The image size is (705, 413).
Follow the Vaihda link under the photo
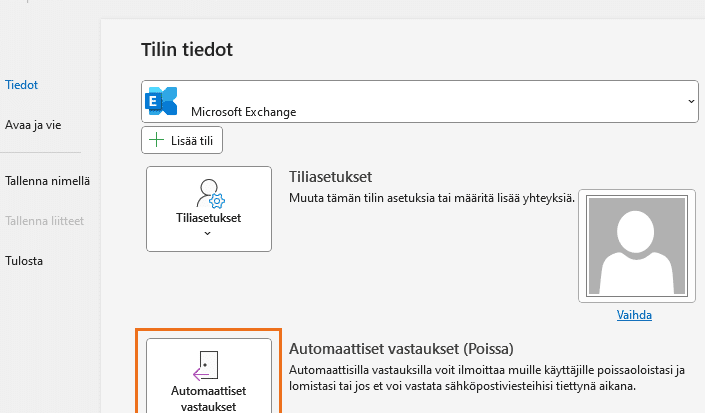tap(634, 315)
